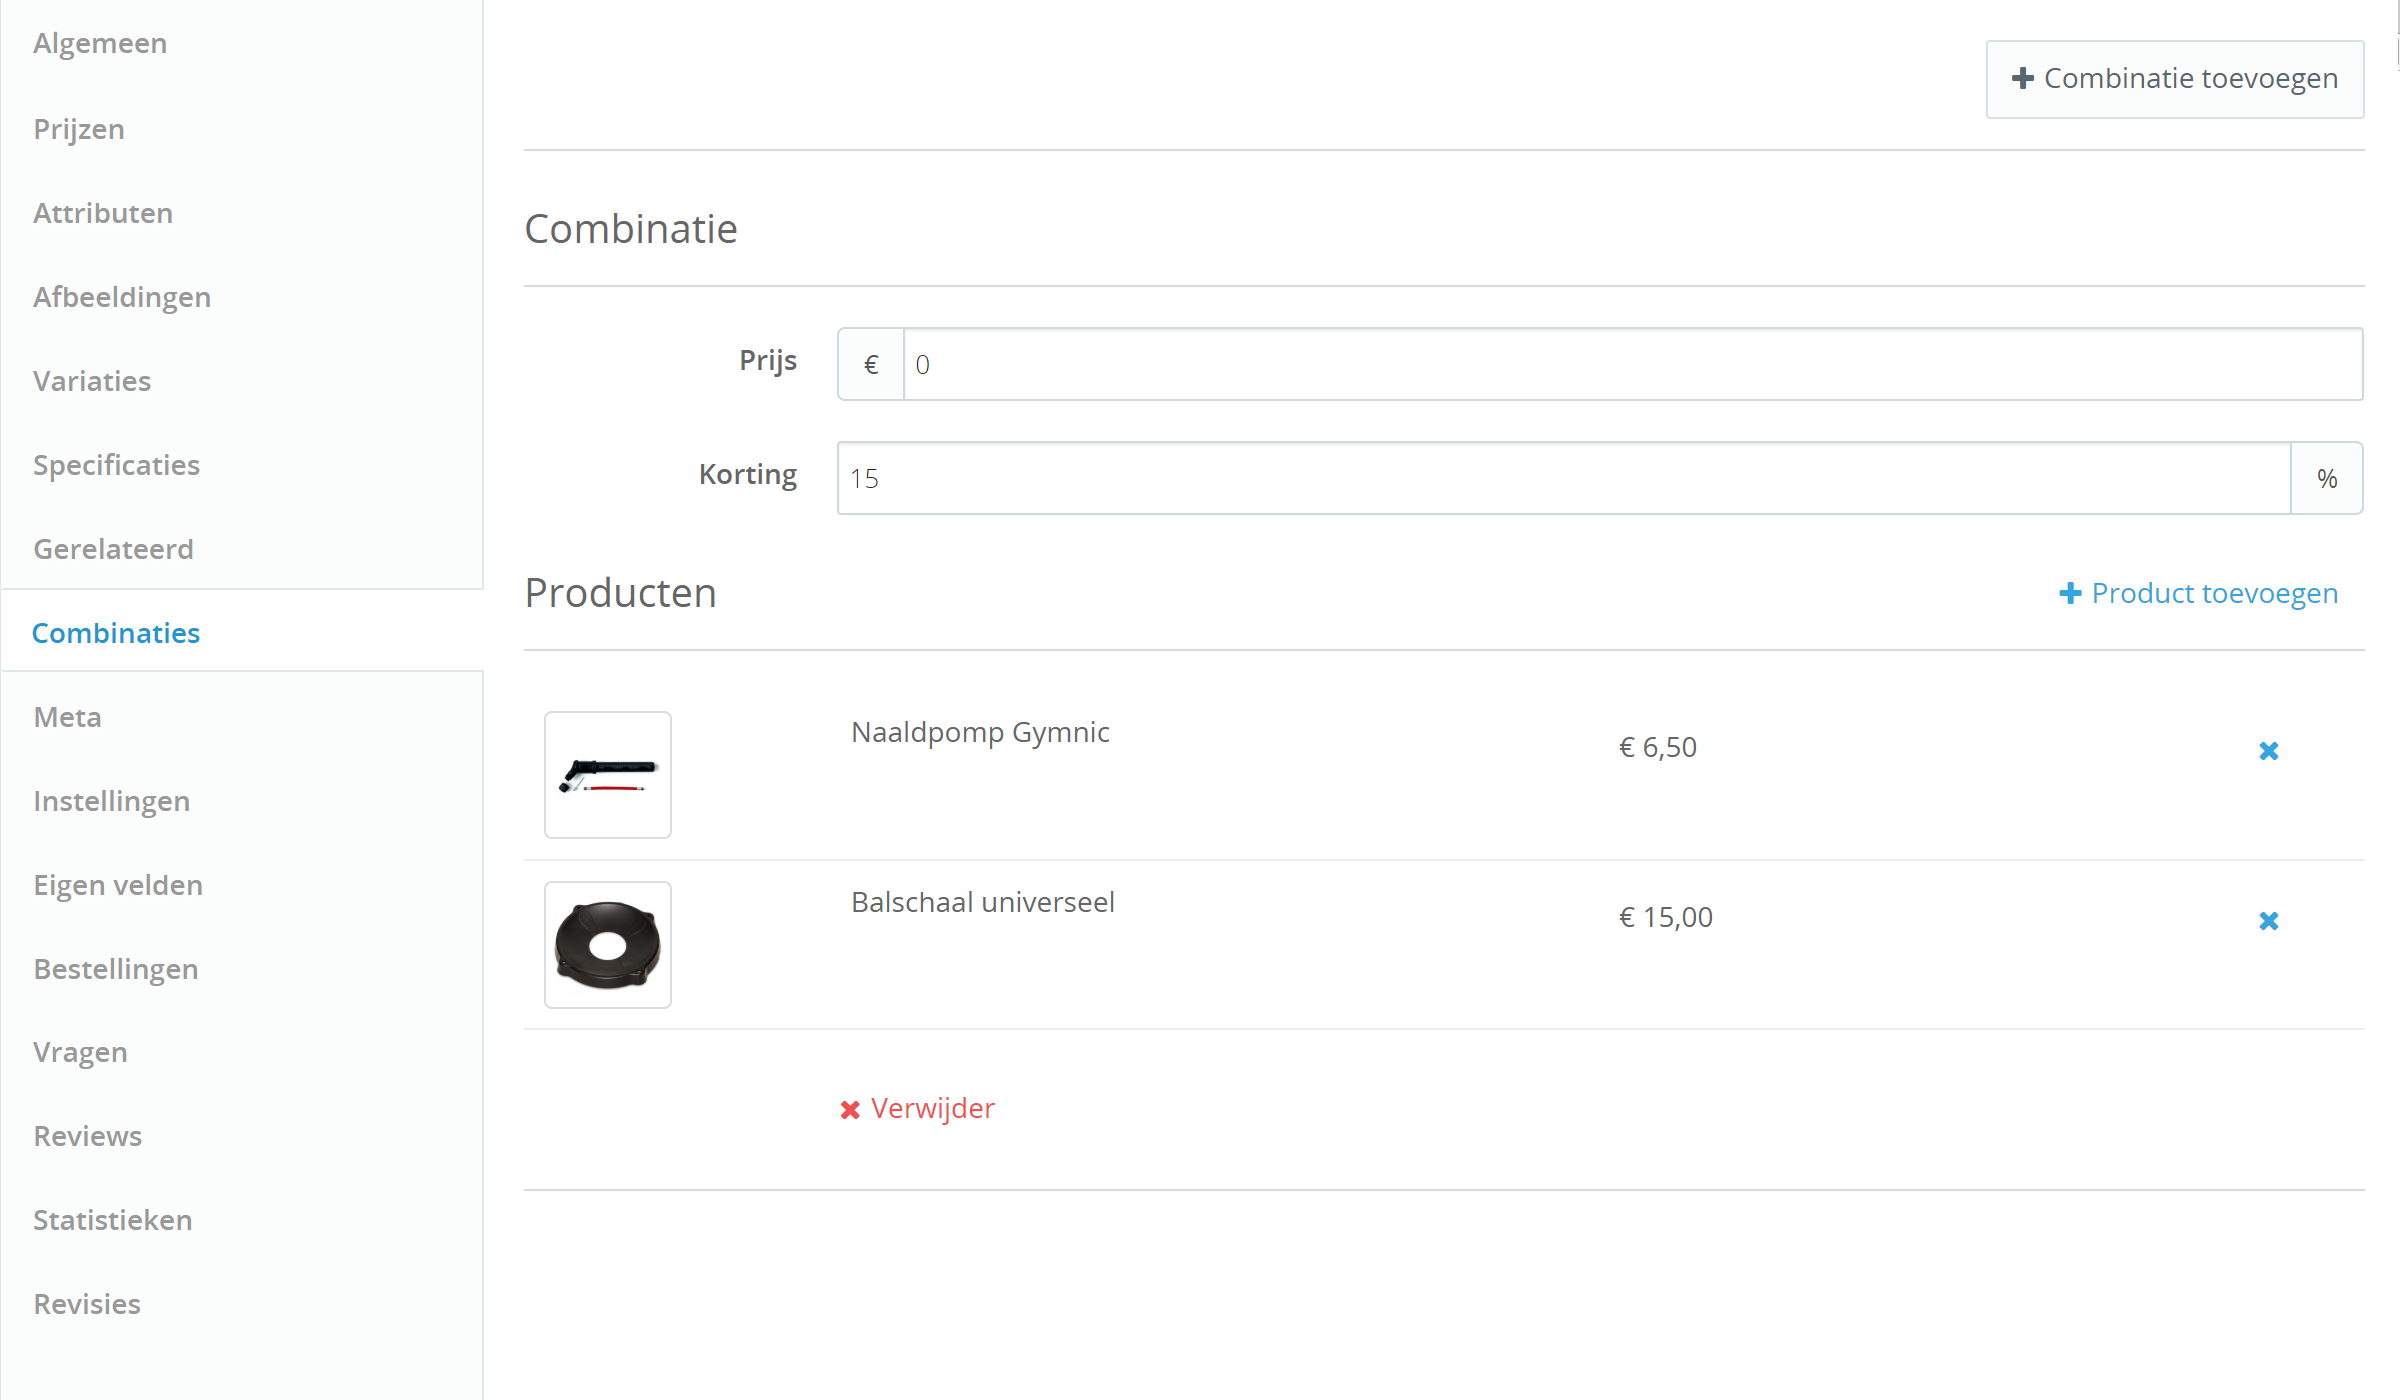Open the Algemeen tab in the sidebar
The height and width of the screenshot is (1400, 2400).
(100, 44)
